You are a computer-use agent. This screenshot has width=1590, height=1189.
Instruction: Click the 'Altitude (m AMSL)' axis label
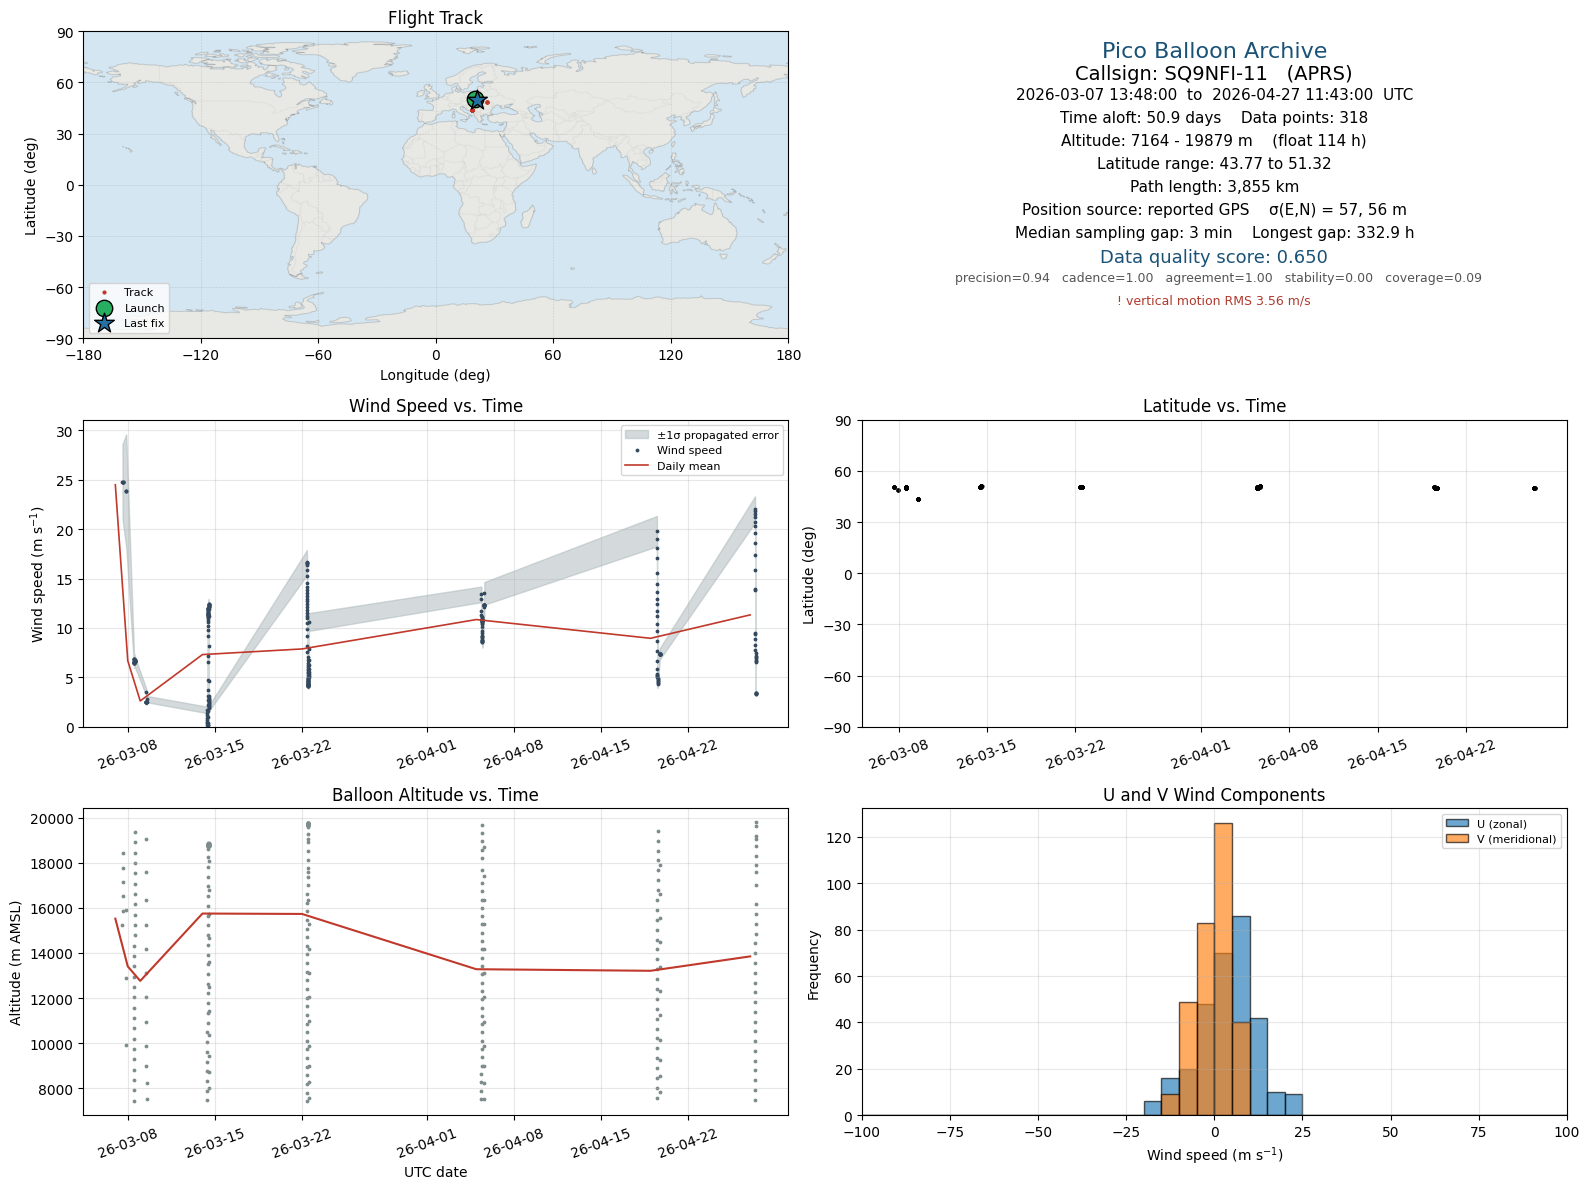[x=16, y=962]
